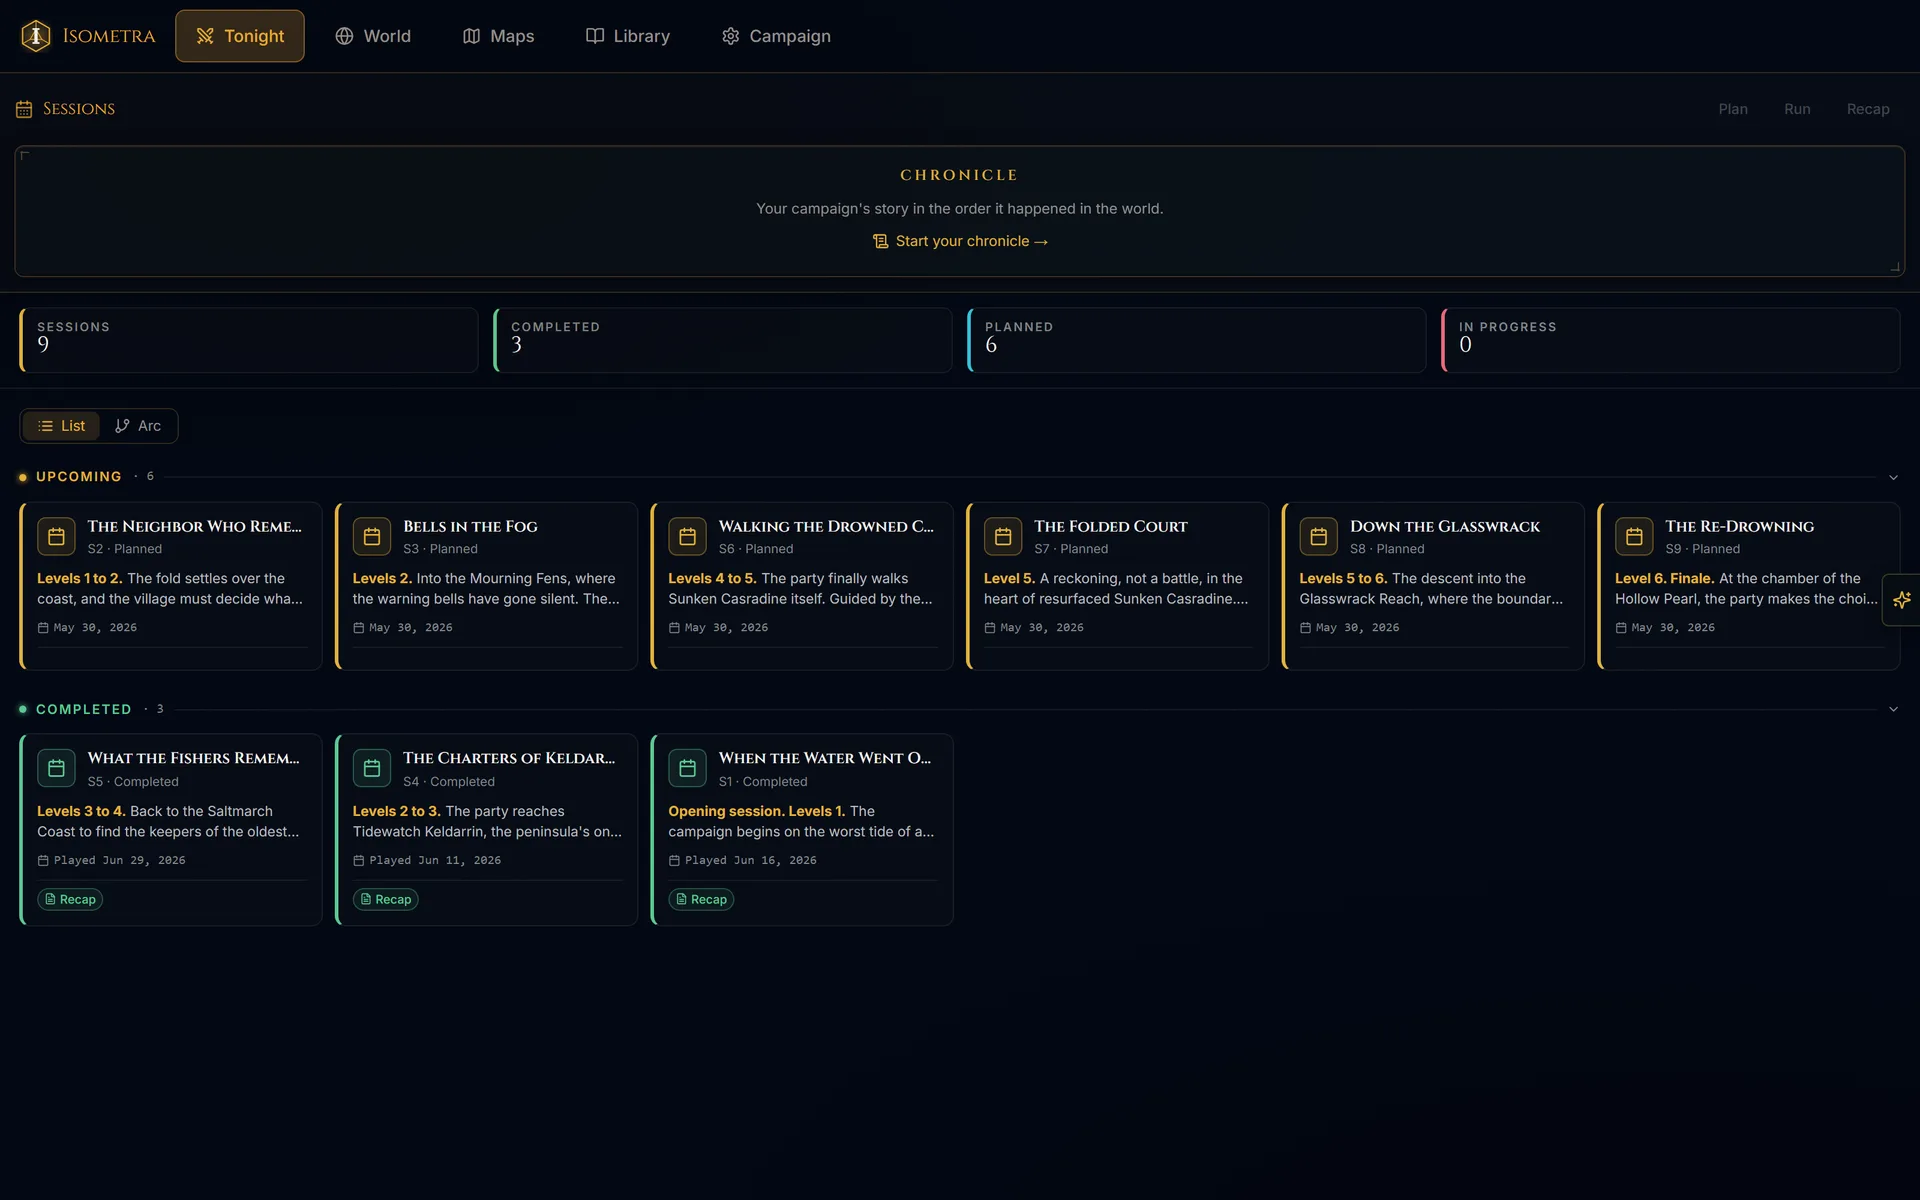Click calendar icon on The Re-Drowning card
Image resolution: width=1920 pixels, height=1200 pixels.
[x=1634, y=536]
